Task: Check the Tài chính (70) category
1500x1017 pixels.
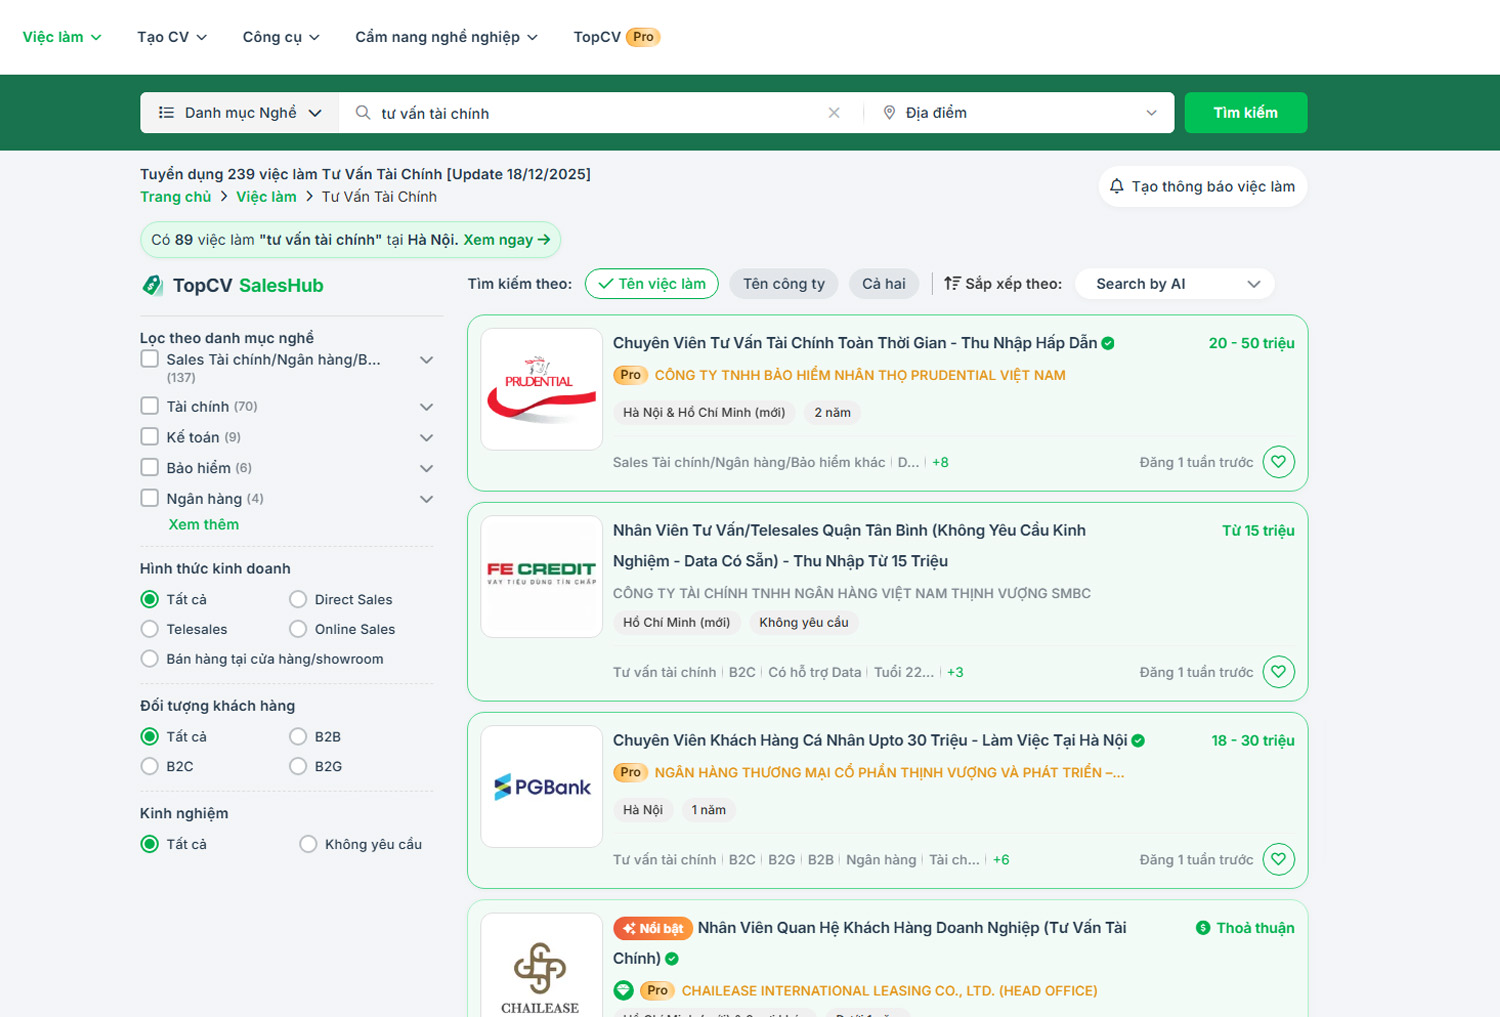Action: (150, 406)
